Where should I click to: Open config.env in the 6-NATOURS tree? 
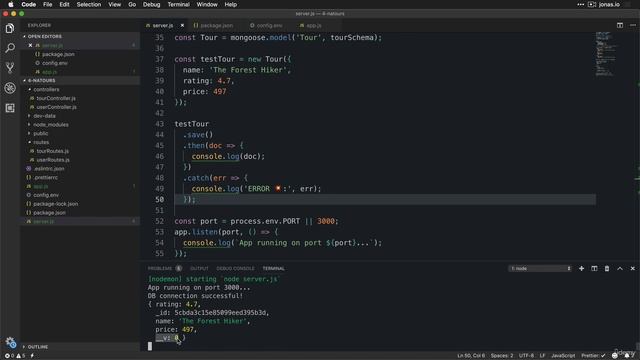pyautogui.click(x=46, y=195)
